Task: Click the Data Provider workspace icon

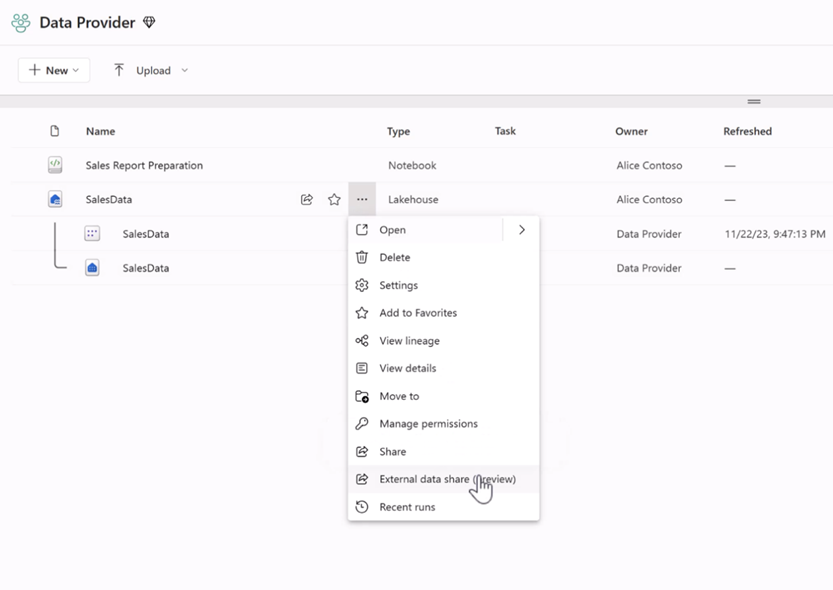Action: (21, 23)
